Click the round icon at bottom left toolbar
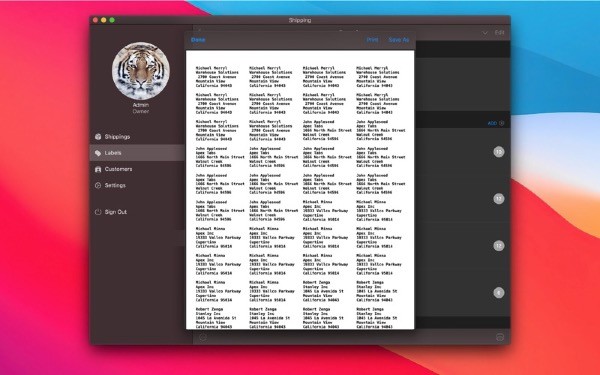 [203, 337]
